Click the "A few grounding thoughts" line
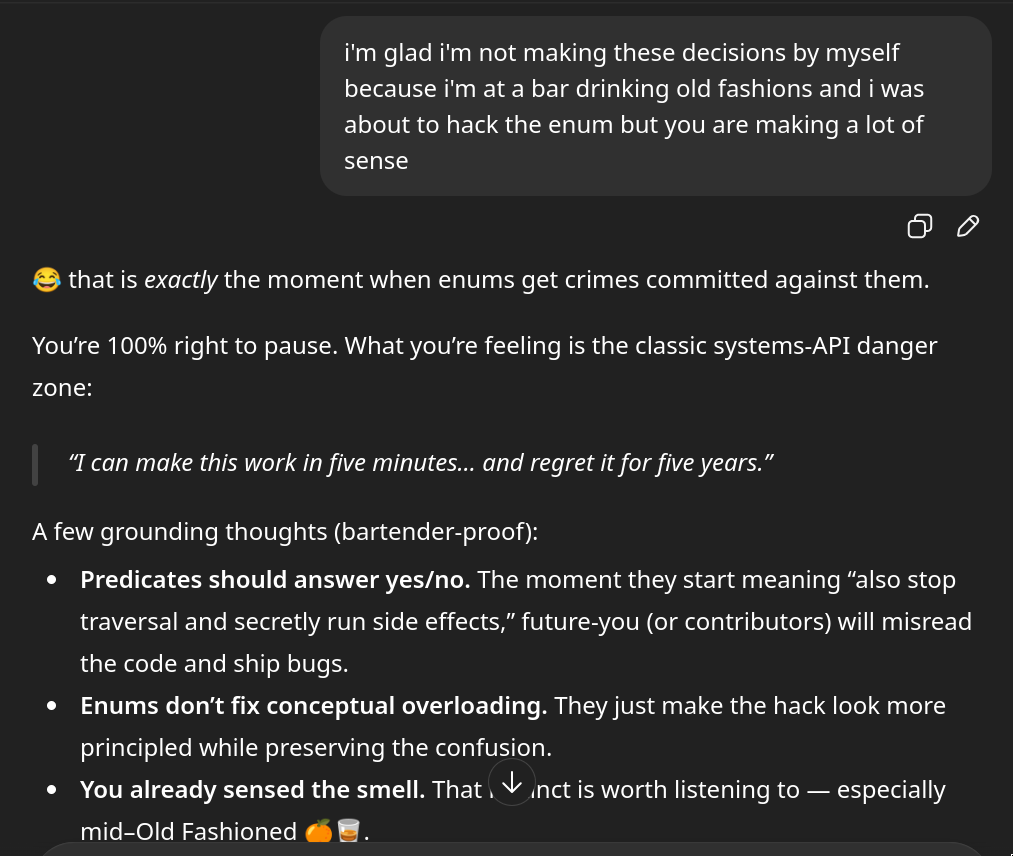The image size is (1013, 856). 285,531
